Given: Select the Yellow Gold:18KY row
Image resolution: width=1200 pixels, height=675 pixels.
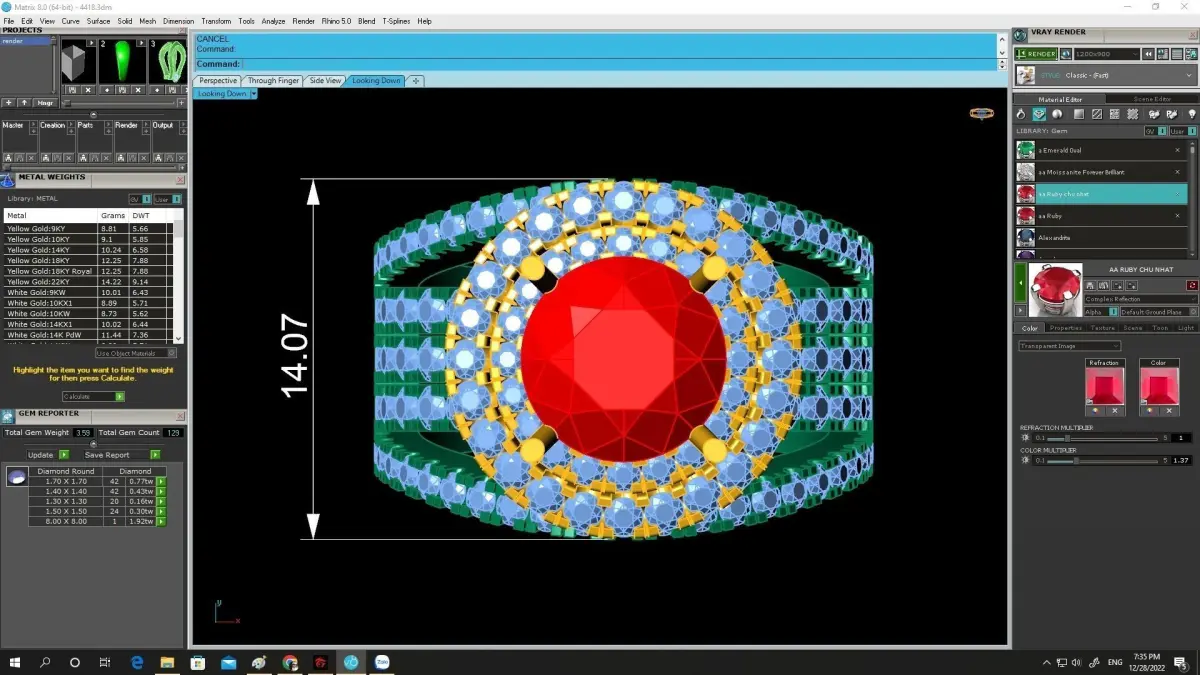Looking at the screenshot, I should click(x=89, y=260).
